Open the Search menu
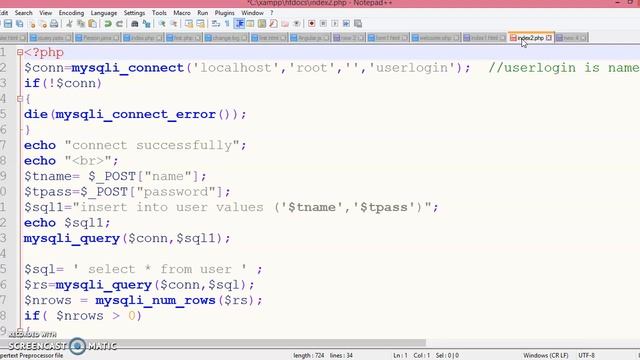This screenshot has width=640, height=360. point(23,13)
